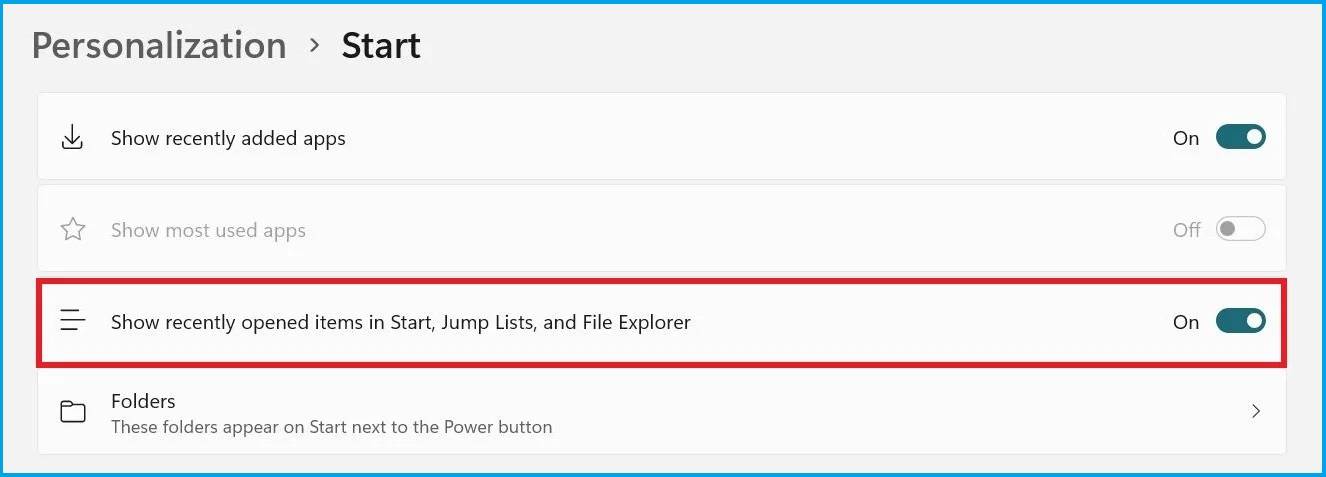Click the list lines icon for recently opened items
This screenshot has width=1326, height=477.
[72, 322]
